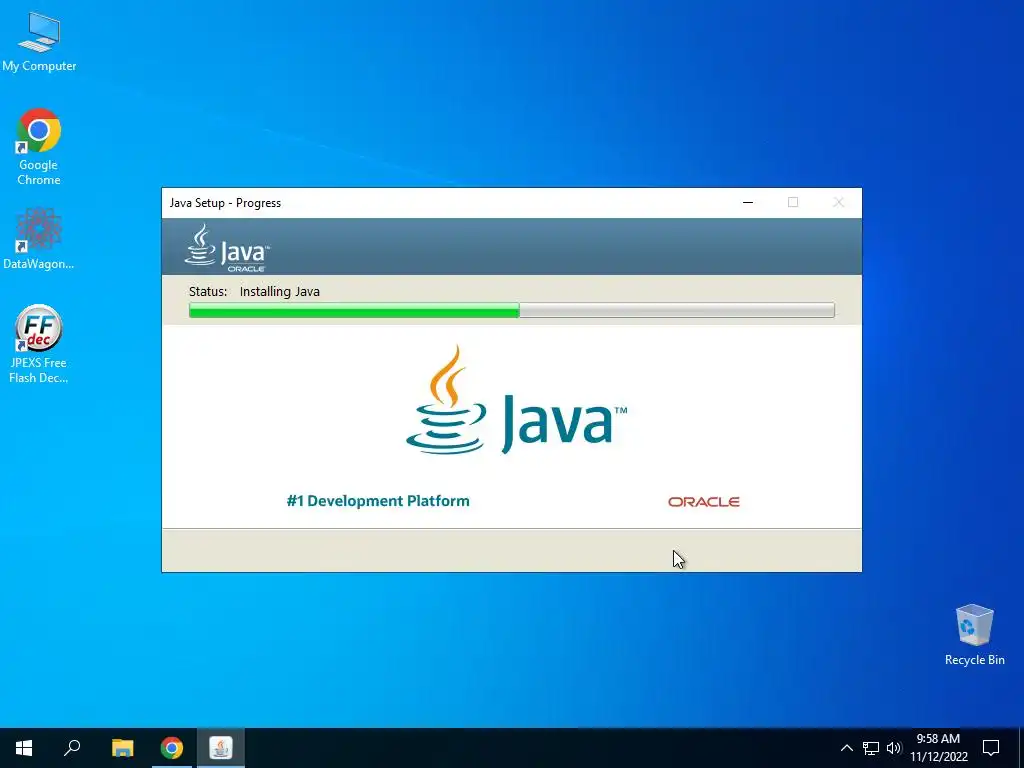Image resolution: width=1024 pixels, height=768 pixels.
Task: Click the red ORACLE logo text
Action: pyautogui.click(x=703, y=502)
